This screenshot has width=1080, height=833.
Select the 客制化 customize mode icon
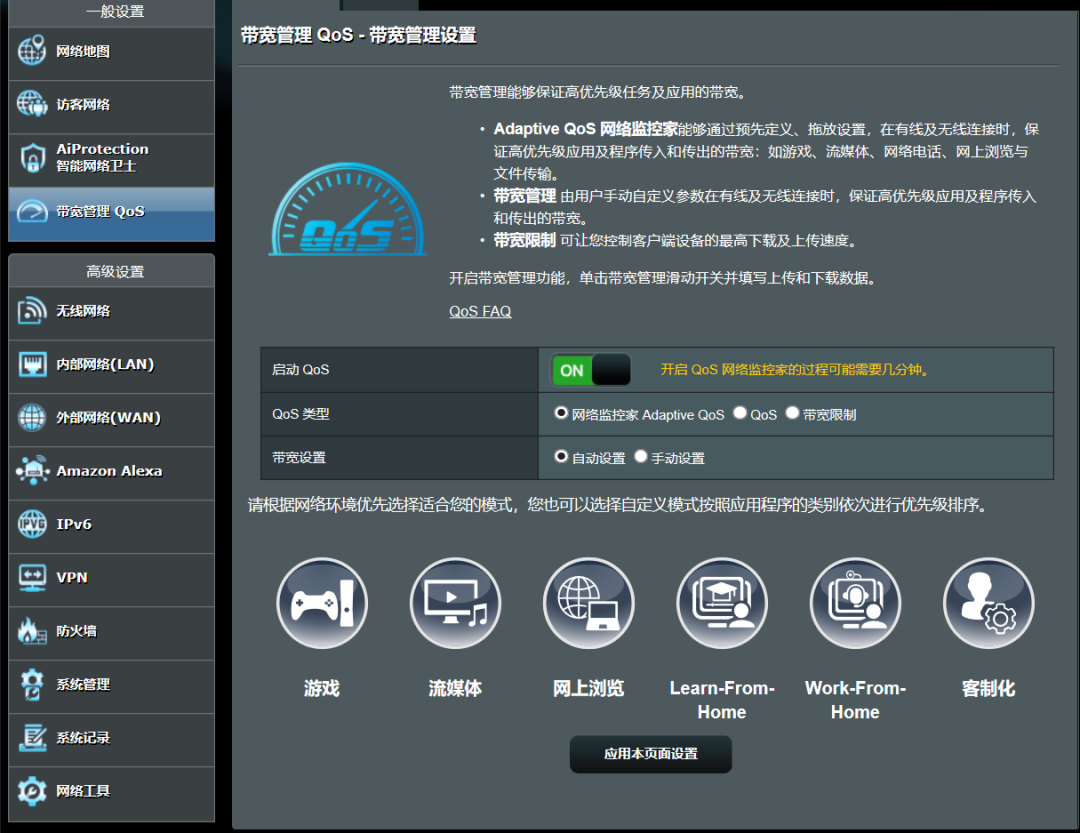click(x=988, y=604)
